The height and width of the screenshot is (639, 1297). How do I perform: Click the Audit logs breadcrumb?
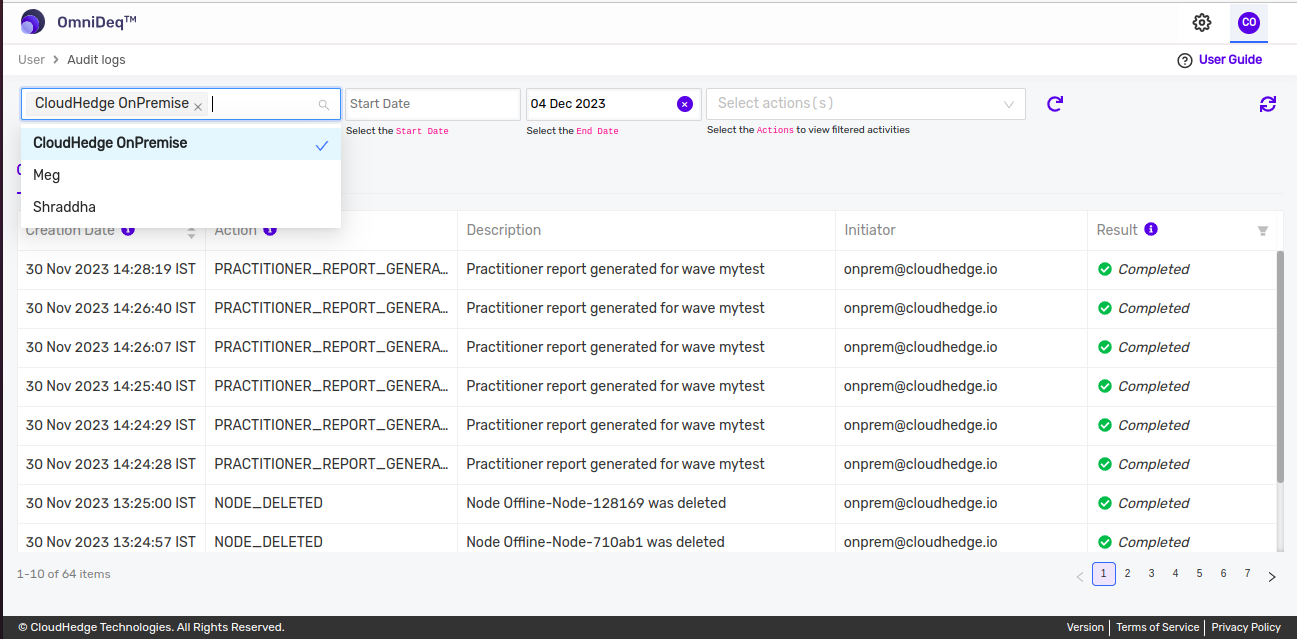[x=96, y=60]
